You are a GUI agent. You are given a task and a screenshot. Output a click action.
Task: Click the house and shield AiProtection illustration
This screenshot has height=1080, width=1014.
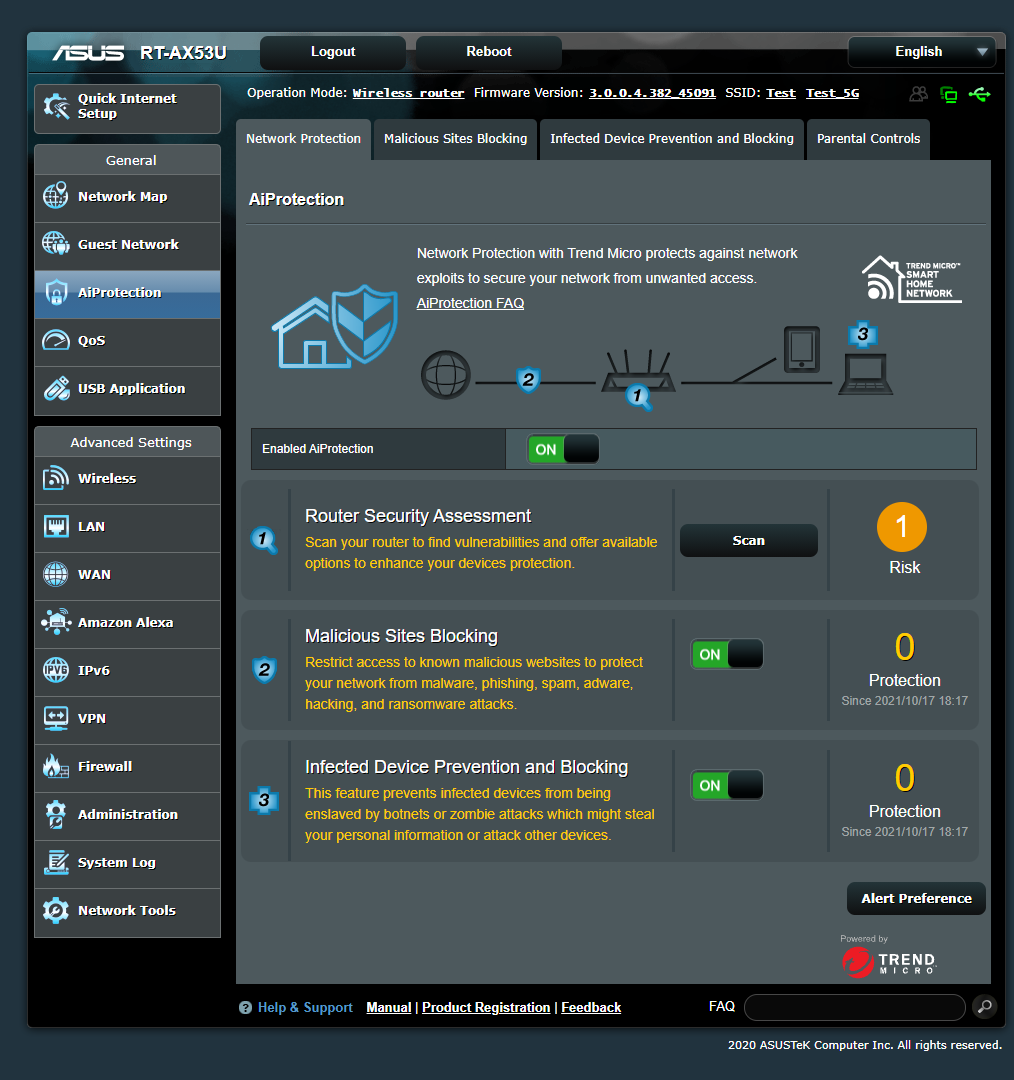[335, 326]
